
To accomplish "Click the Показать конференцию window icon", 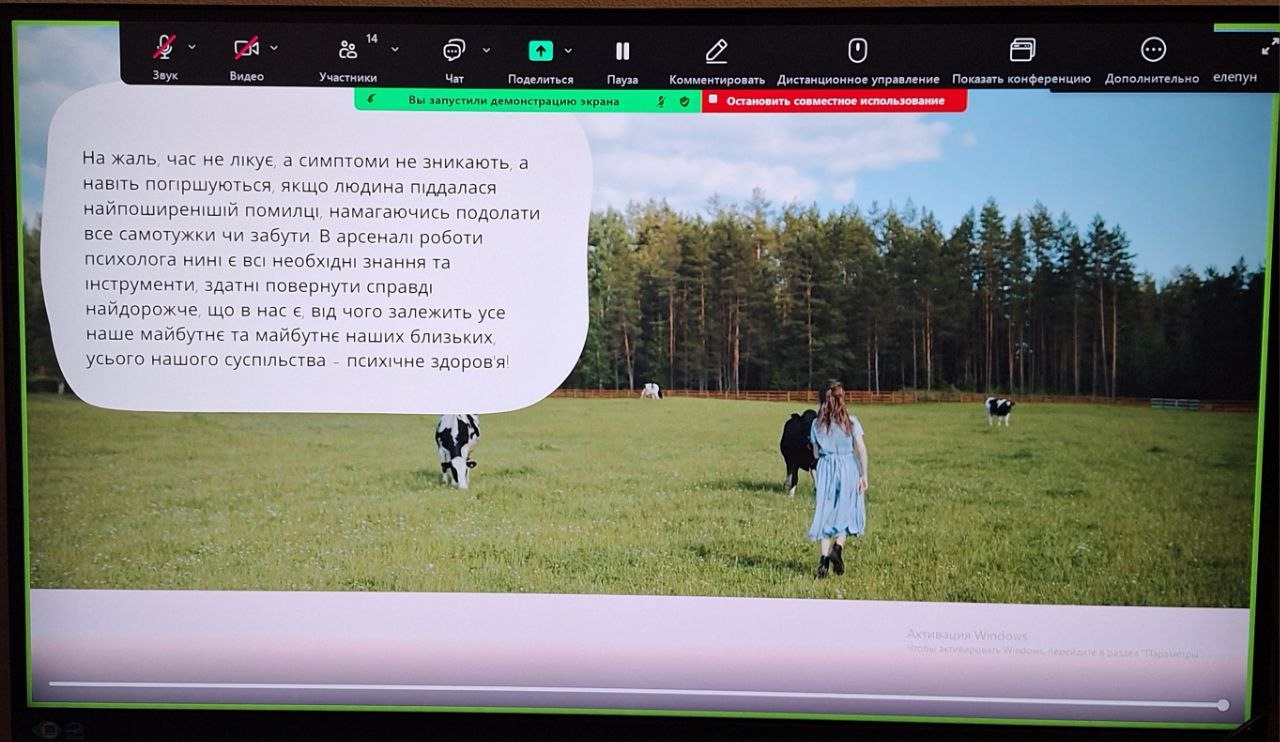I will click(x=1022, y=50).
